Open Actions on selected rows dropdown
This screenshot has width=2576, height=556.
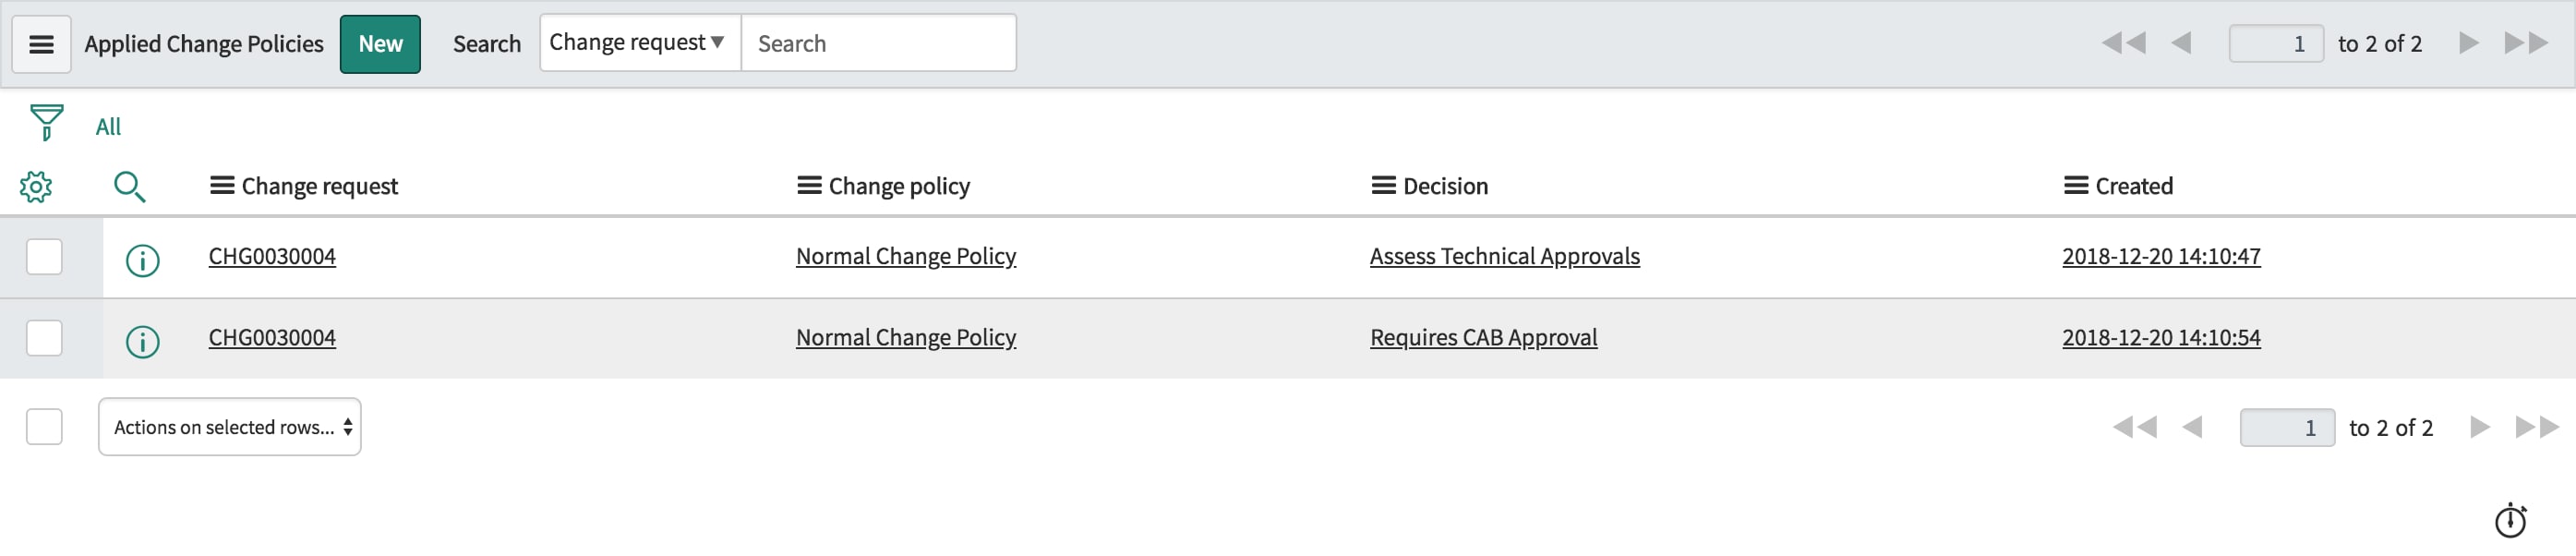229,427
